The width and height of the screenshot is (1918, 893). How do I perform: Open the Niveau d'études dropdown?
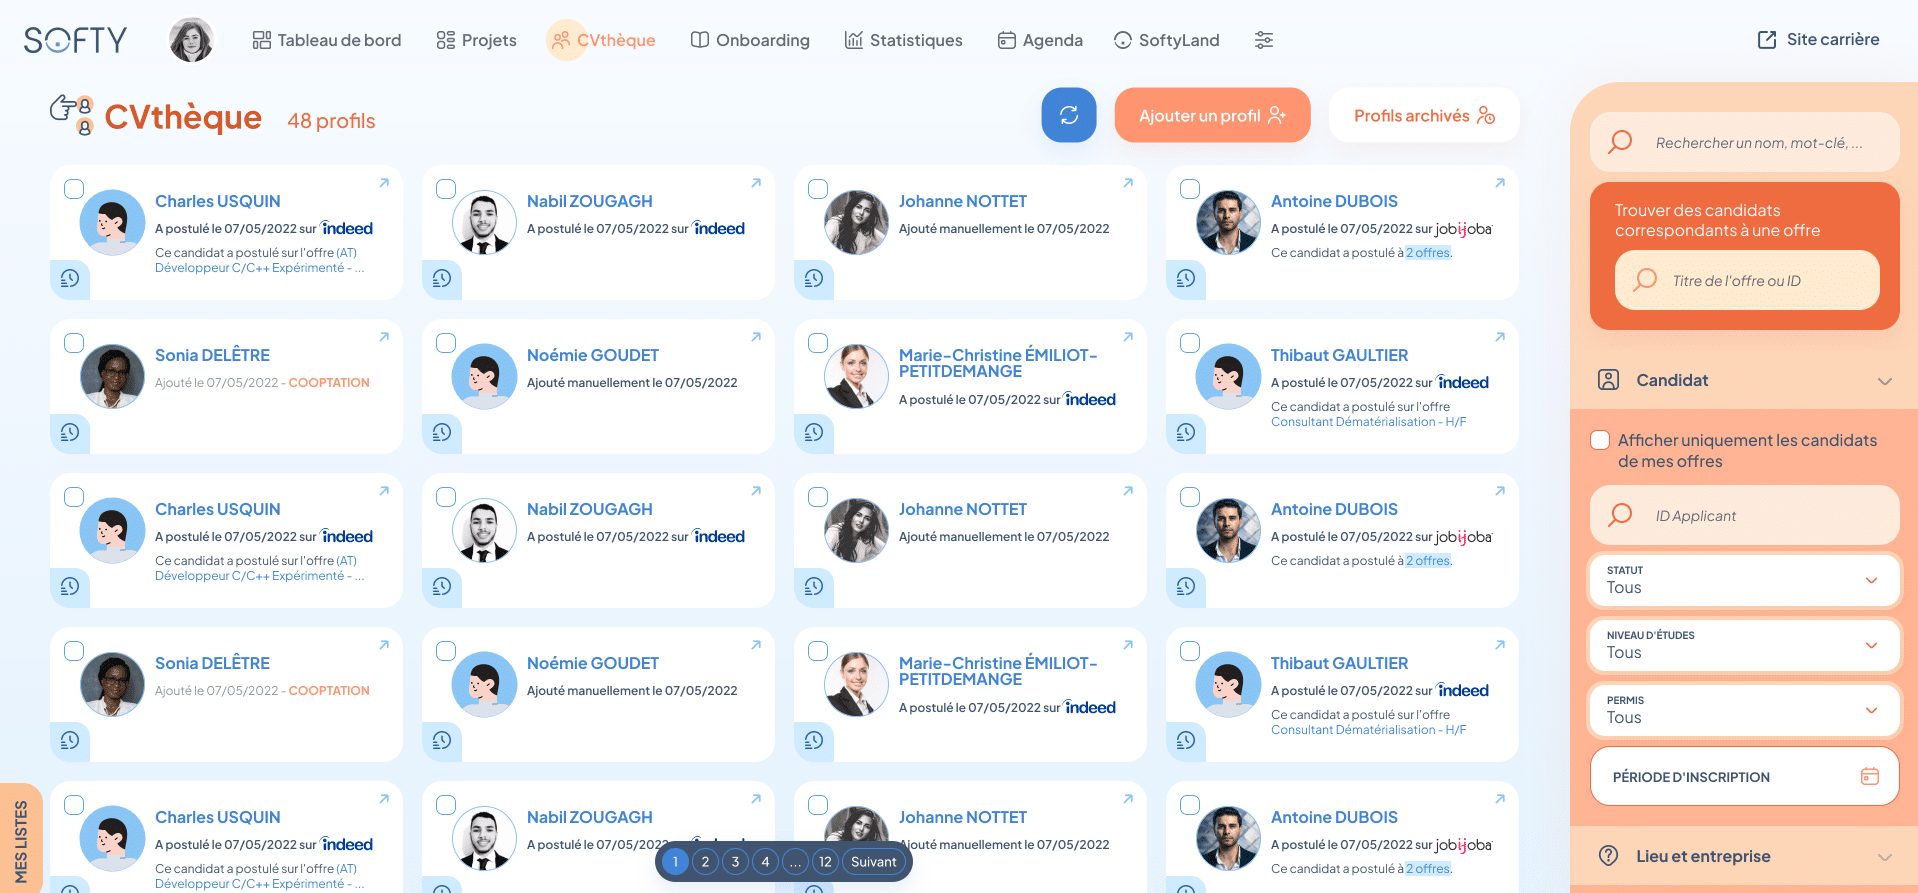click(1744, 645)
